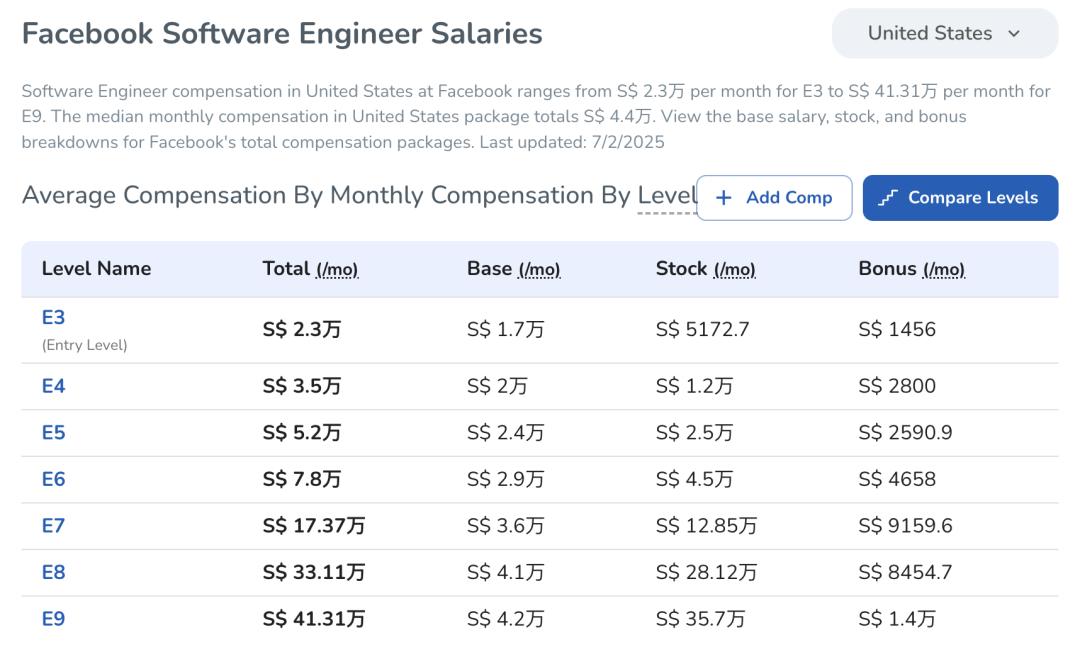Open the E7 level link

[x=53, y=526]
